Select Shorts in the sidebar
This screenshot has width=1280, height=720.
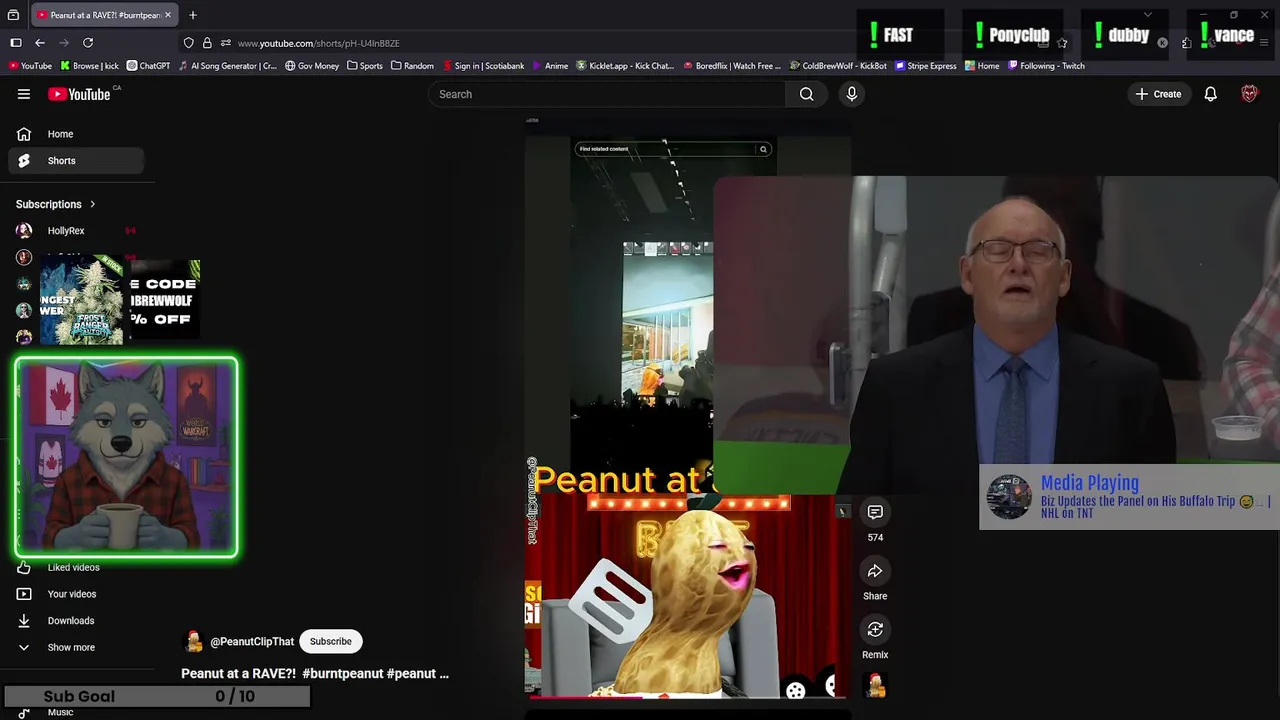[x=76, y=160]
